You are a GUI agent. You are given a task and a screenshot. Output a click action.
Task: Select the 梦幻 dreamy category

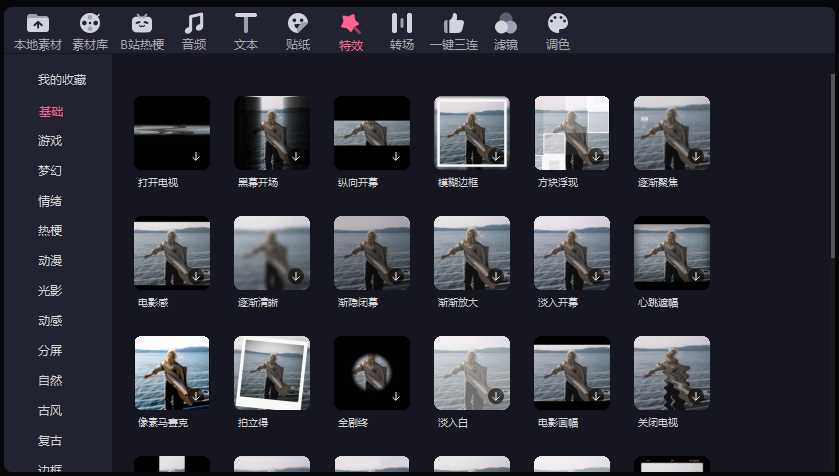click(50, 171)
